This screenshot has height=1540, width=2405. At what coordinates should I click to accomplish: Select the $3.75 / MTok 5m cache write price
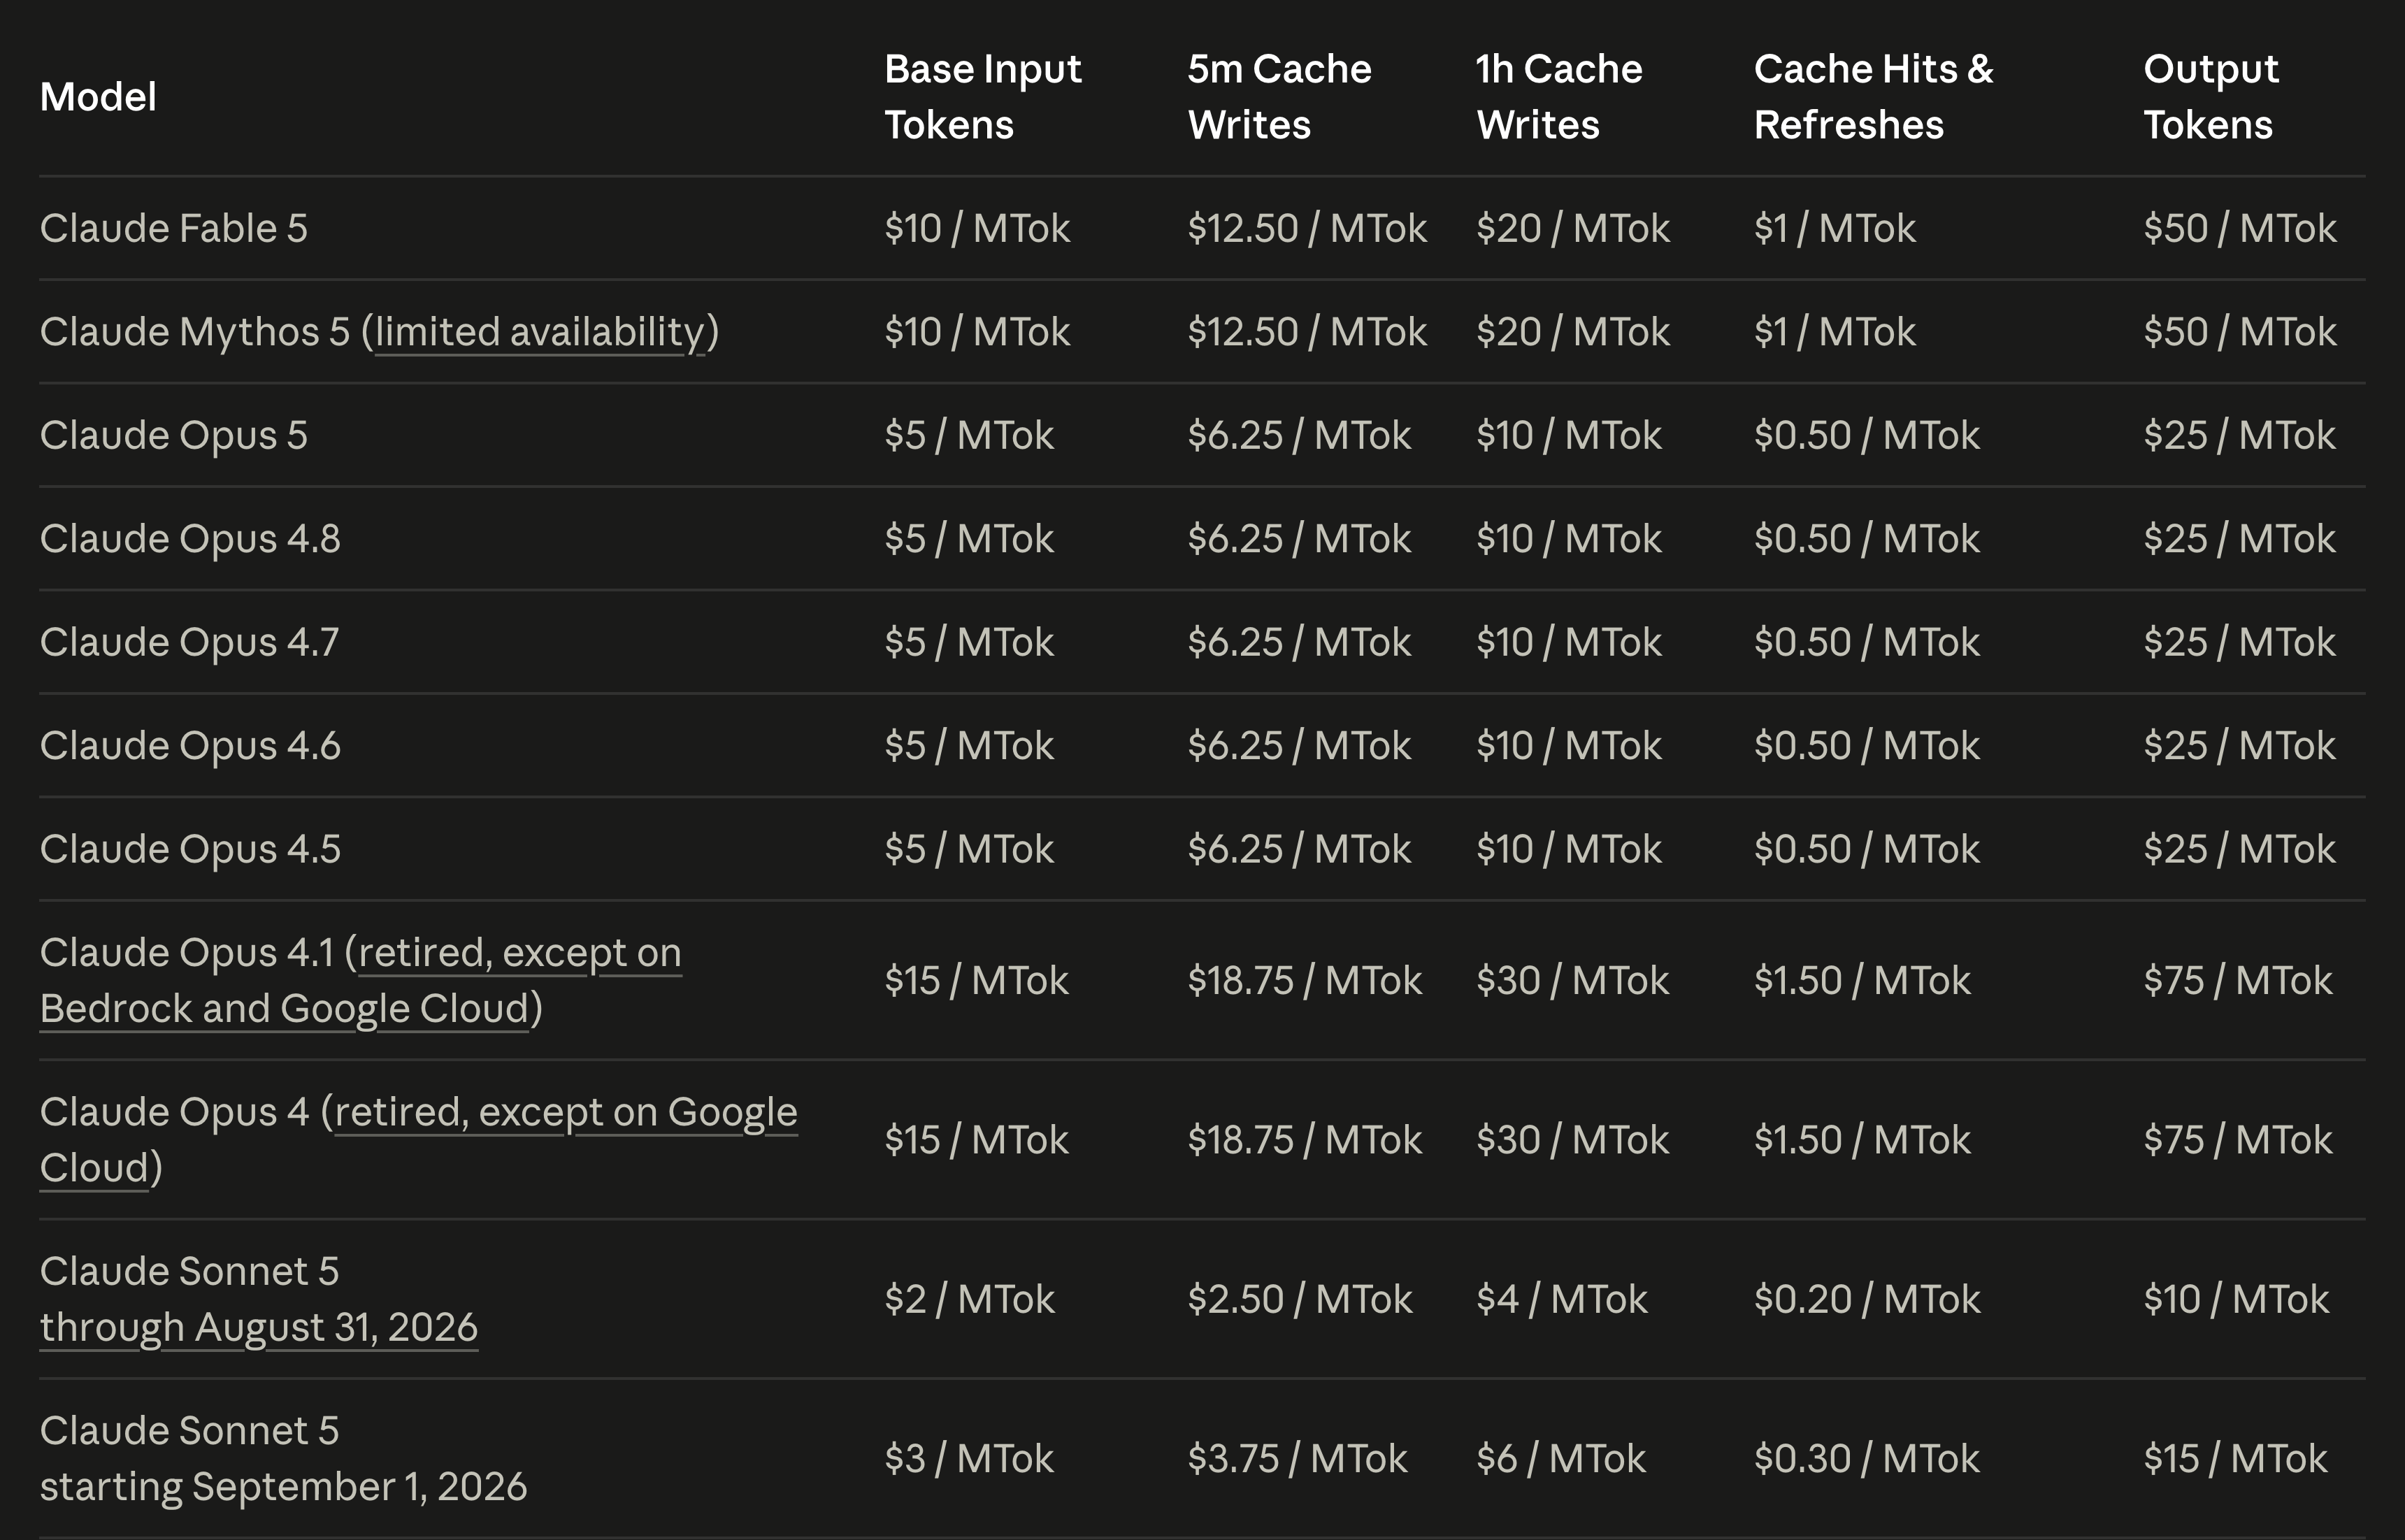coord(1297,1459)
